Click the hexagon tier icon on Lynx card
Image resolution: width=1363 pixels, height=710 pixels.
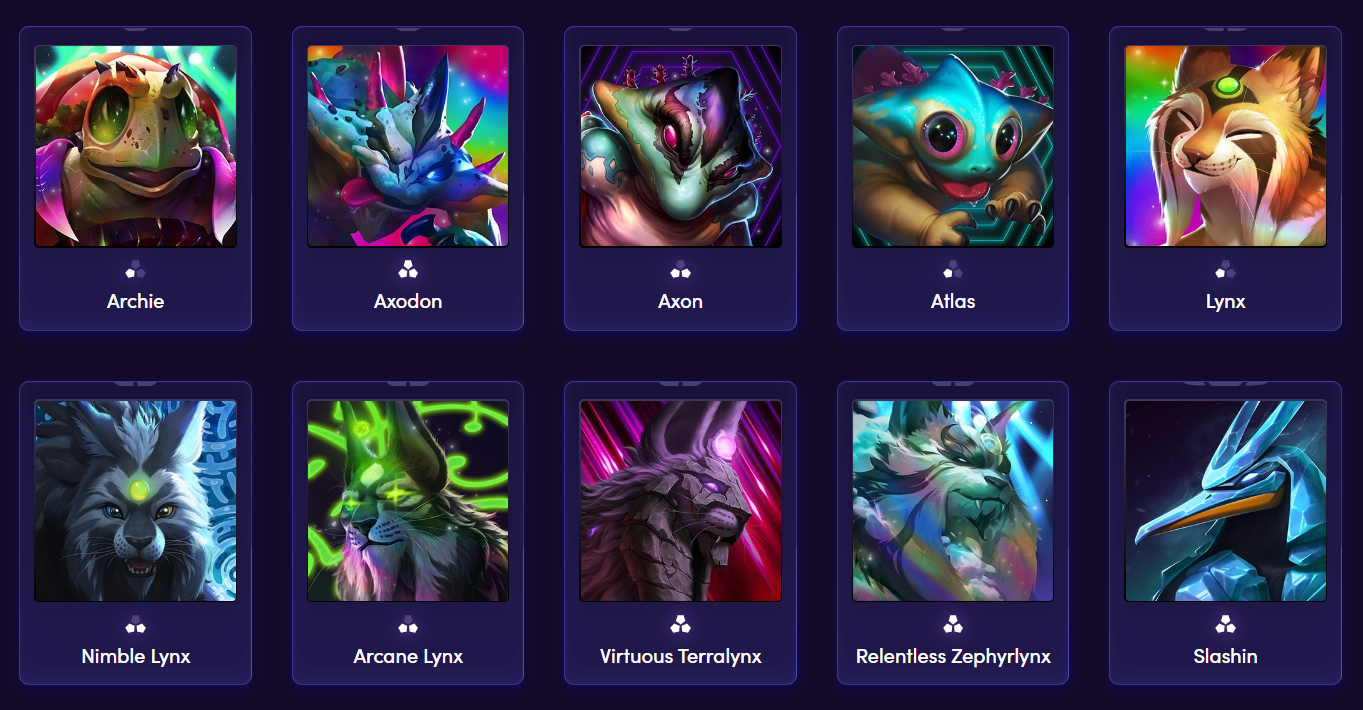point(1225,270)
